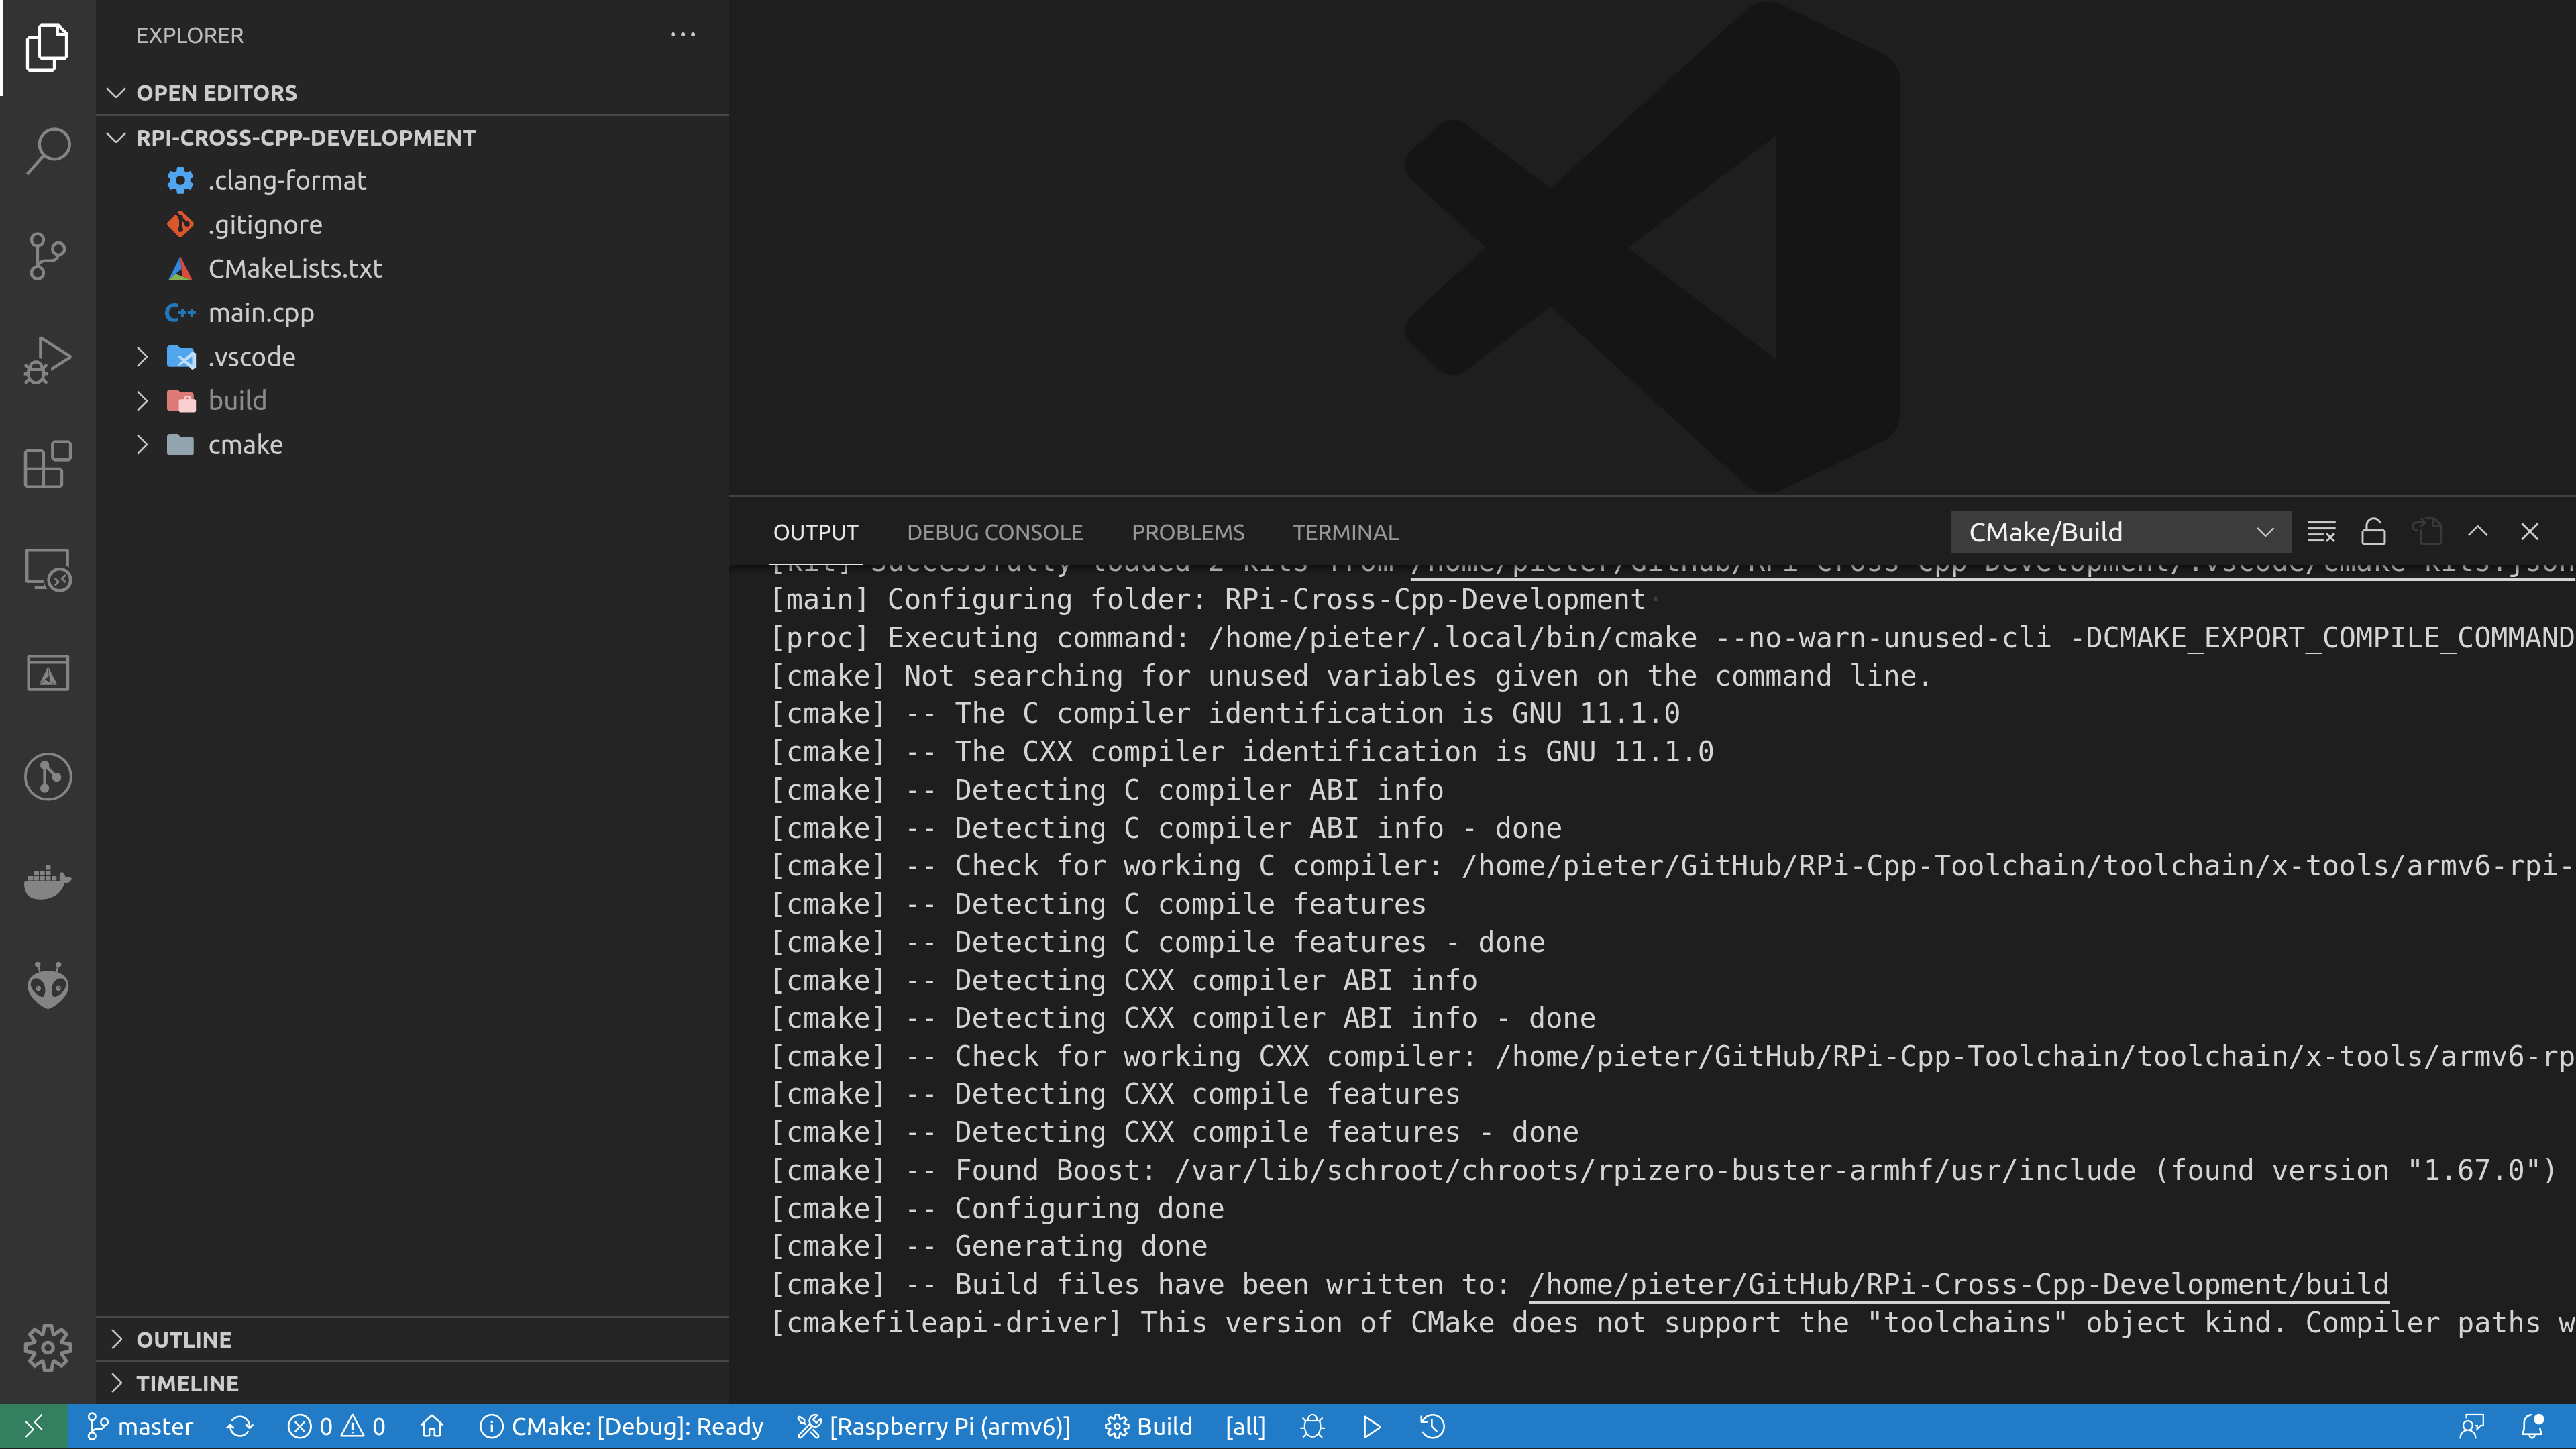Change the [all] build target

(x=1245, y=1426)
